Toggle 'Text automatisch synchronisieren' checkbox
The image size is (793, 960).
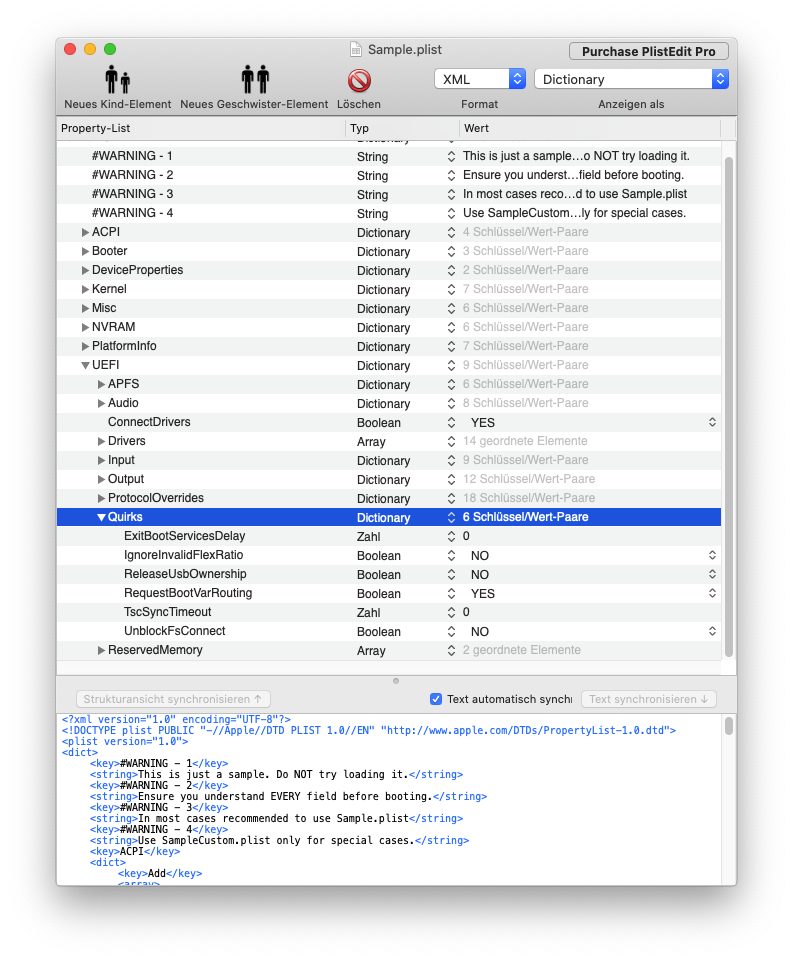pyautogui.click(x=436, y=699)
